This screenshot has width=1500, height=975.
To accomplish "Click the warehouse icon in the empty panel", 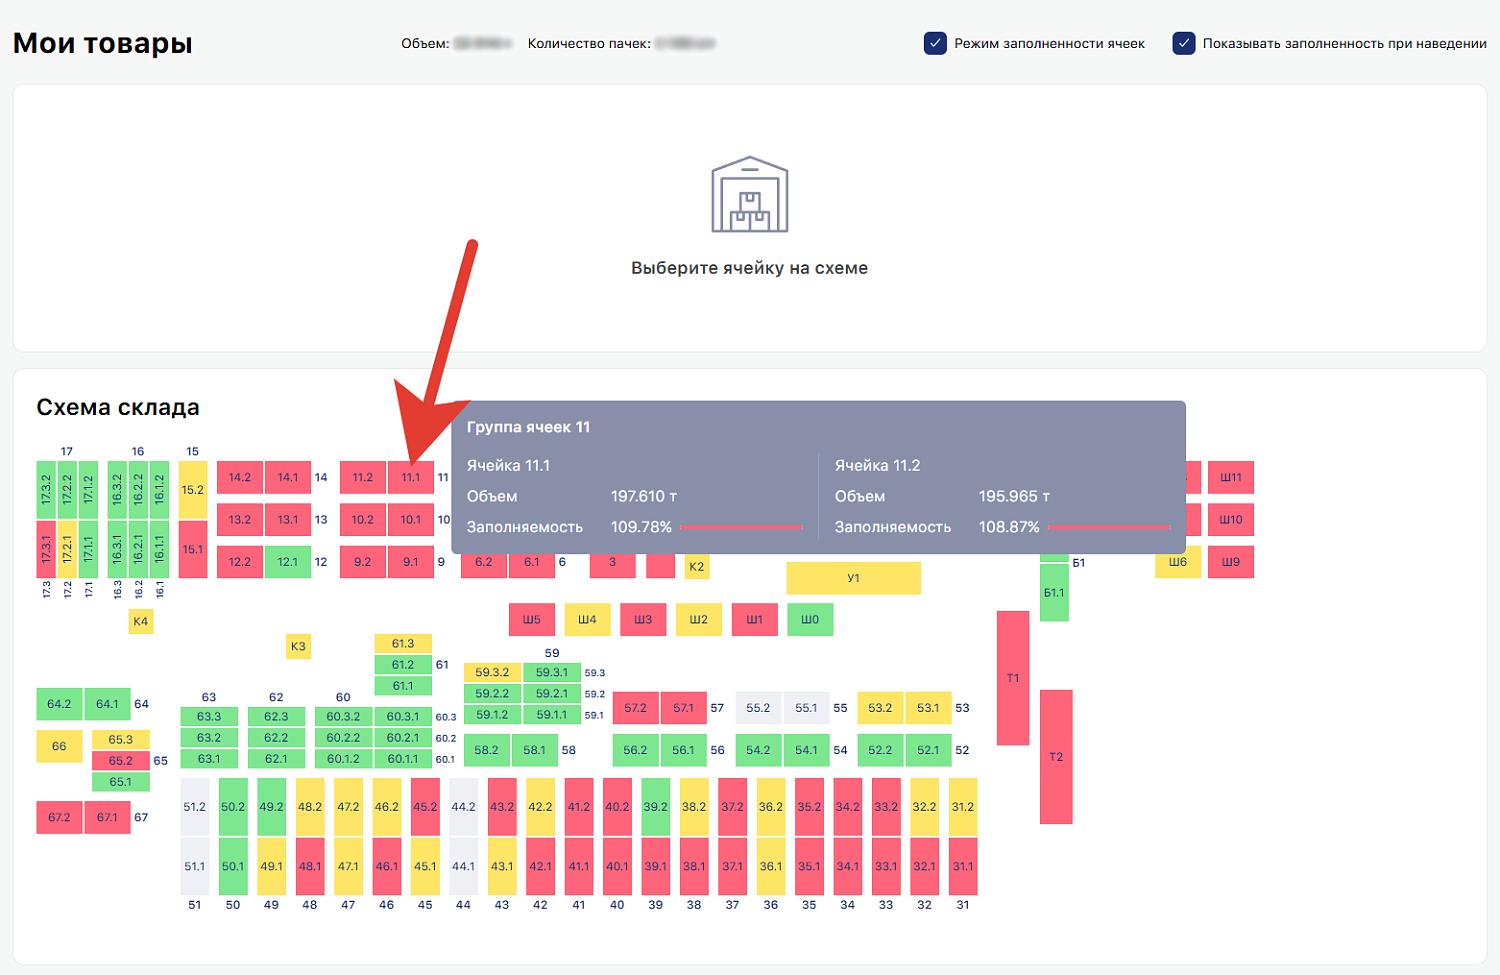I will [x=749, y=195].
